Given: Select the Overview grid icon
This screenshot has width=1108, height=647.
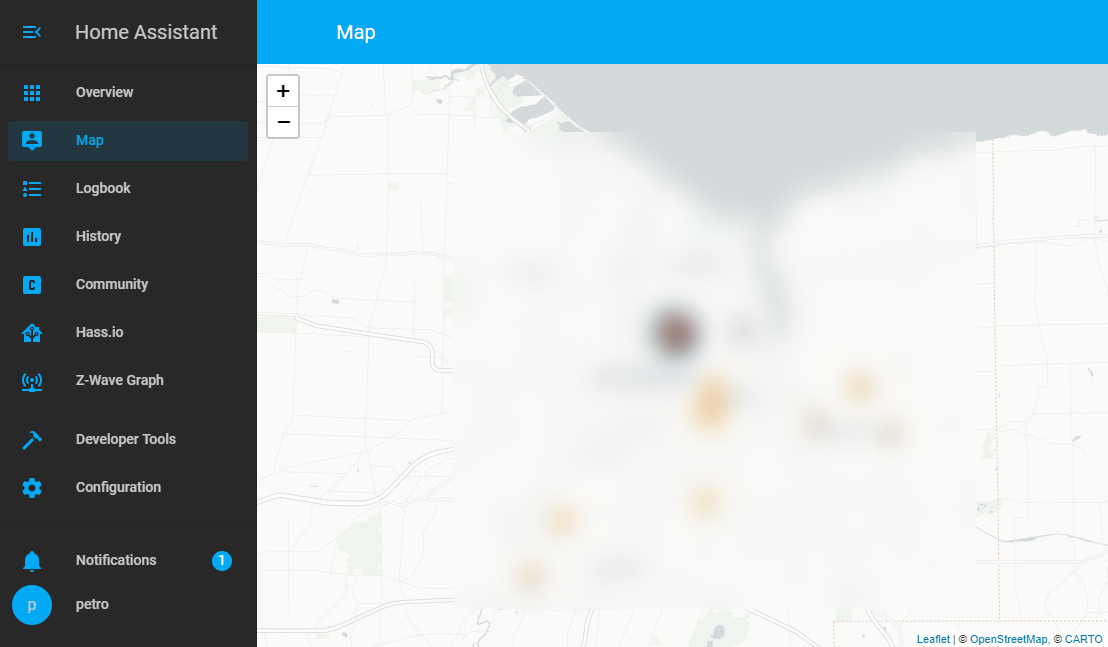Looking at the screenshot, I should pos(31,92).
